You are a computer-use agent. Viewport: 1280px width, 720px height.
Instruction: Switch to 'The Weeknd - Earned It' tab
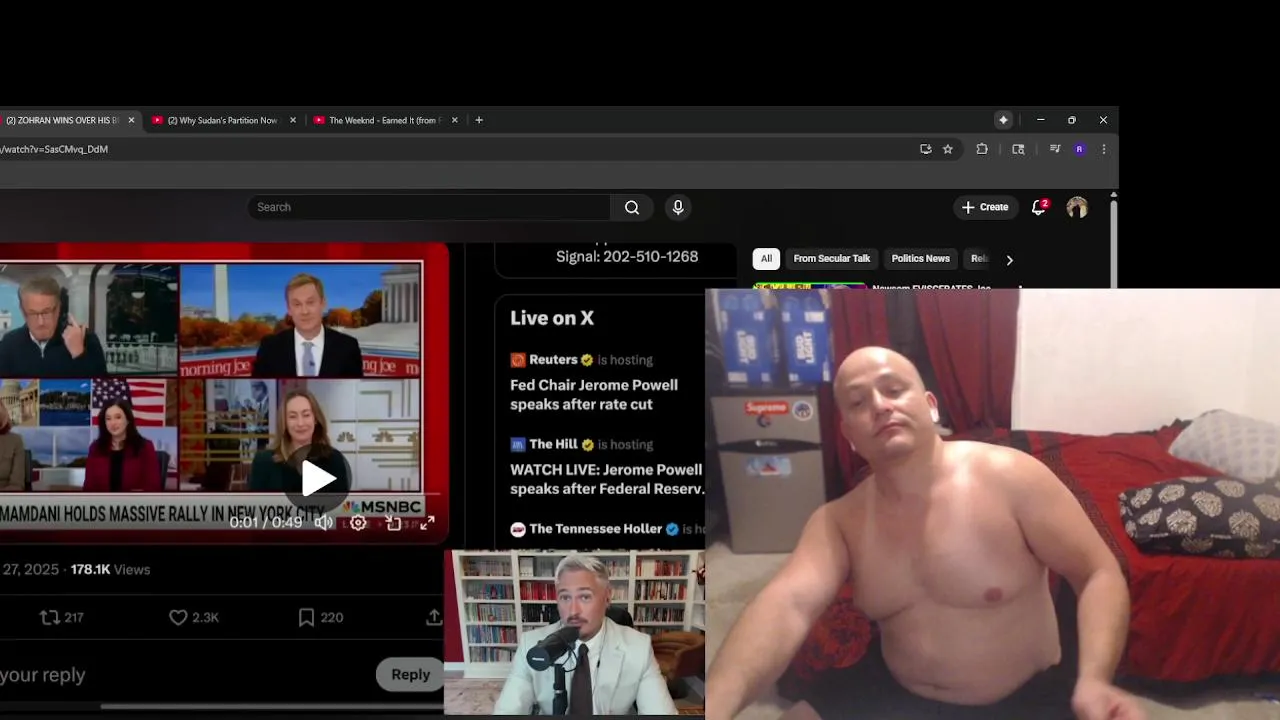coord(383,120)
